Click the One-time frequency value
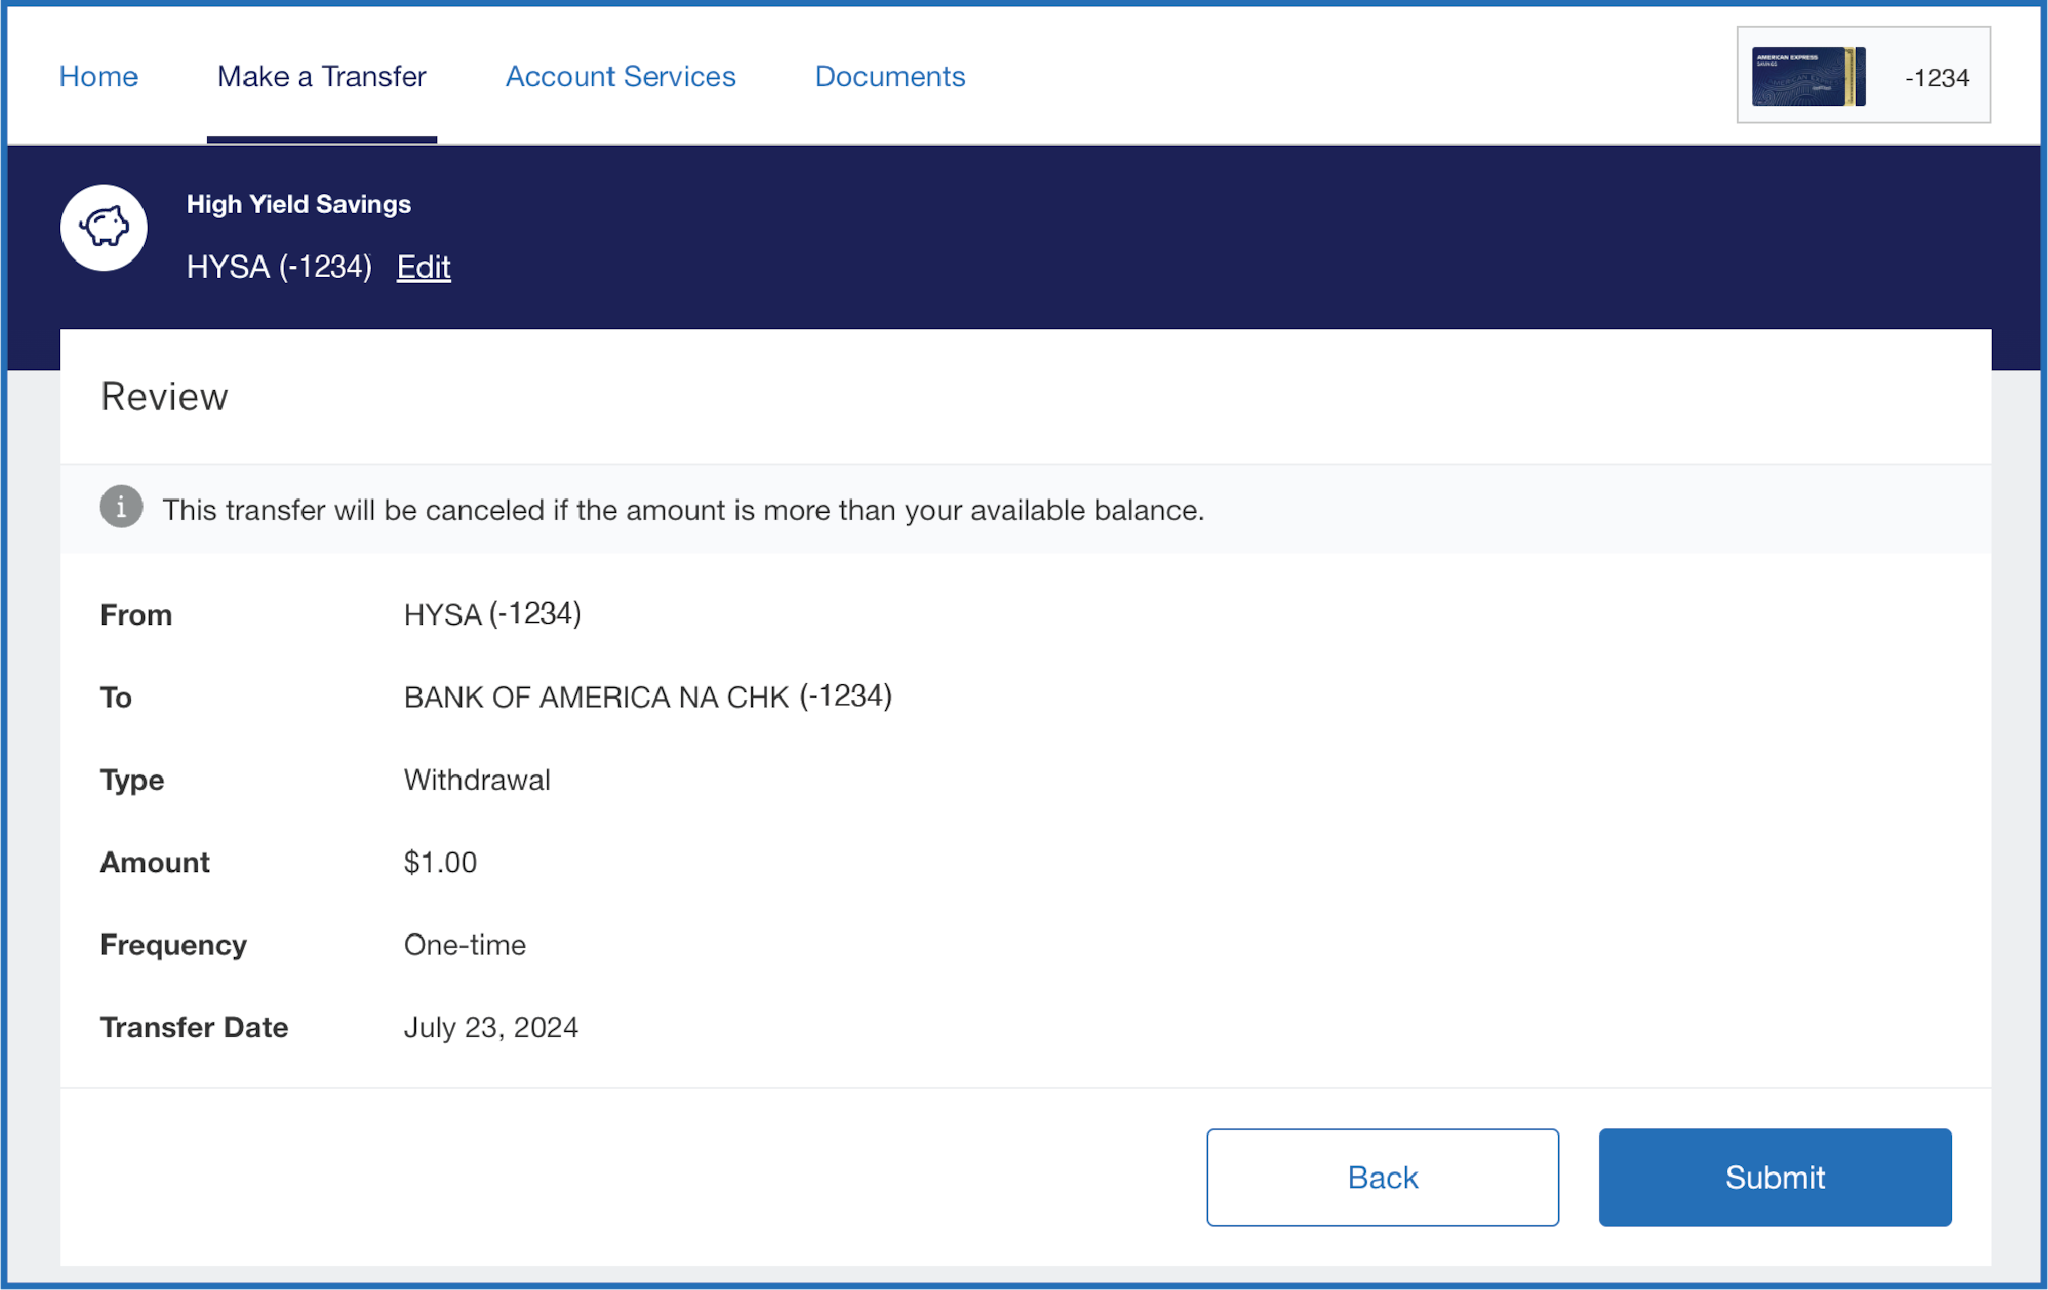The width and height of the screenshot is (2048, 1290). (464, 945)
